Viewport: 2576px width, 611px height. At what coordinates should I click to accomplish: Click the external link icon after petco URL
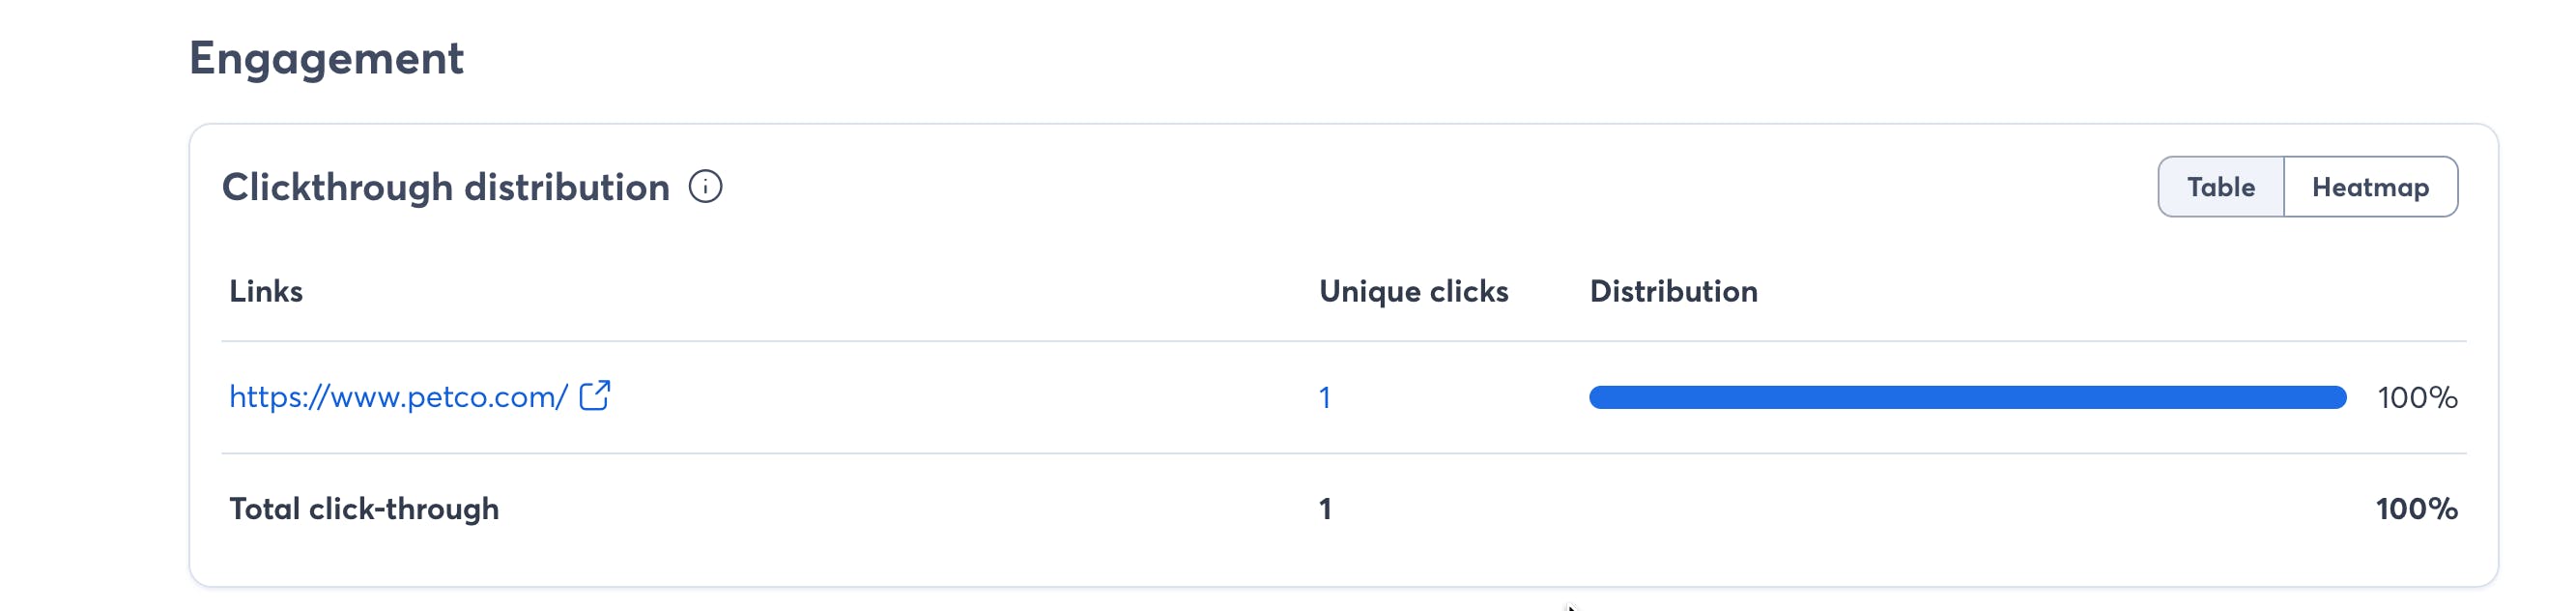(595, 396)
